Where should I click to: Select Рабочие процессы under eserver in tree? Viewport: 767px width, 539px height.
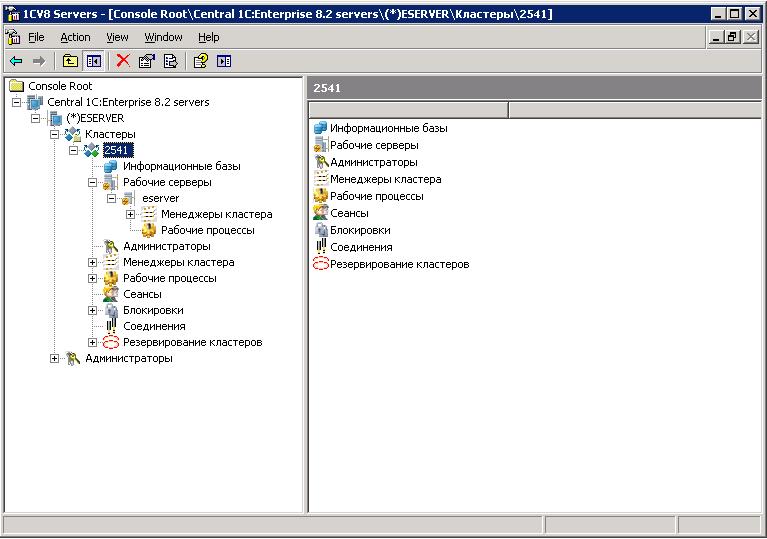point(207,230)
